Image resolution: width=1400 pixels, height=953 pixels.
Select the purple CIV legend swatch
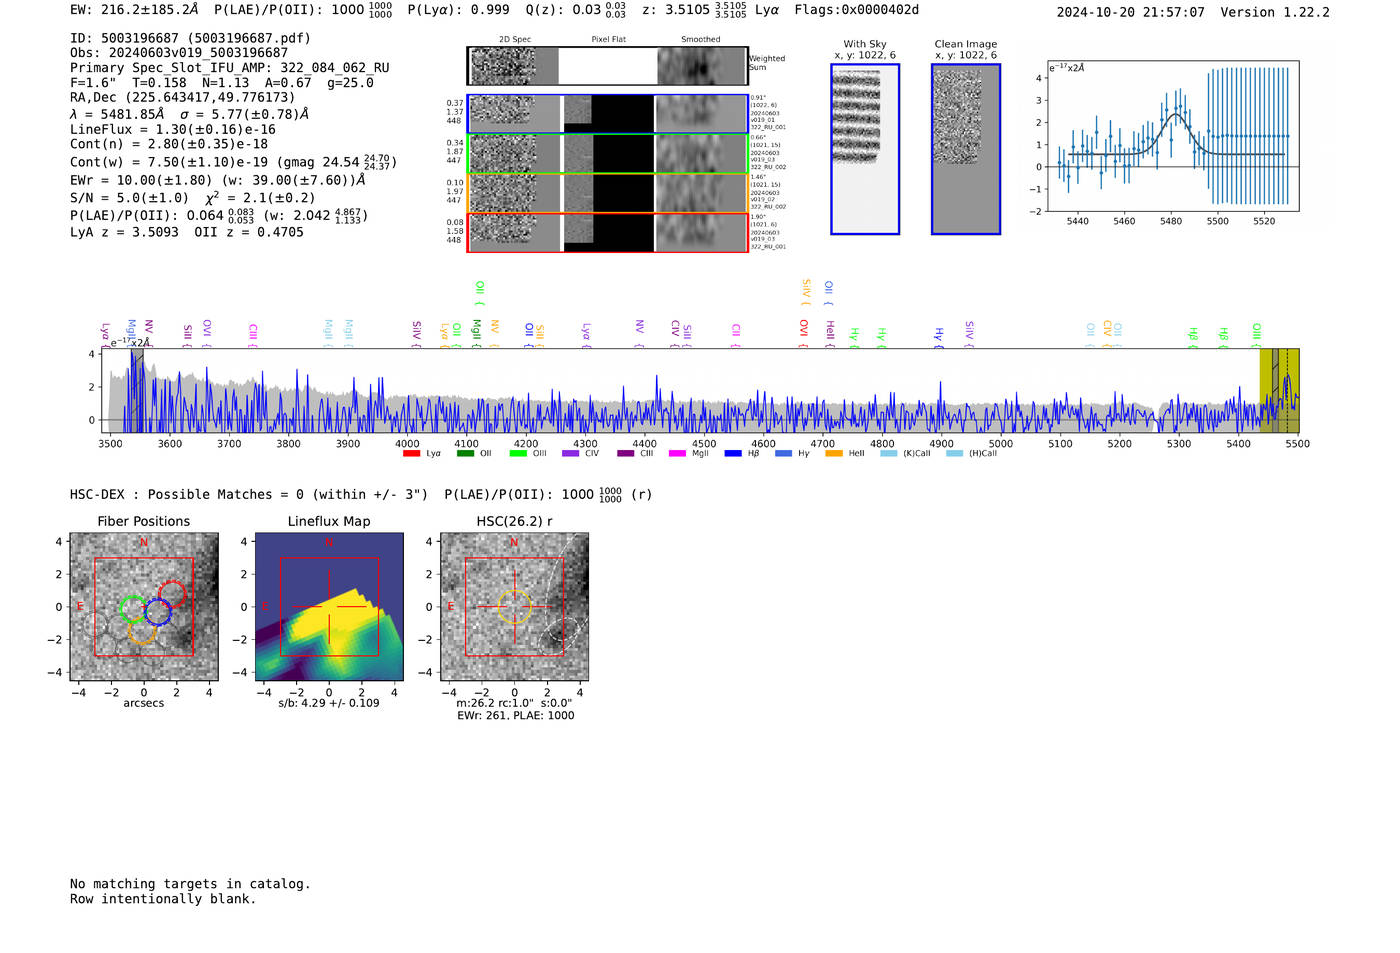(570, 454)
